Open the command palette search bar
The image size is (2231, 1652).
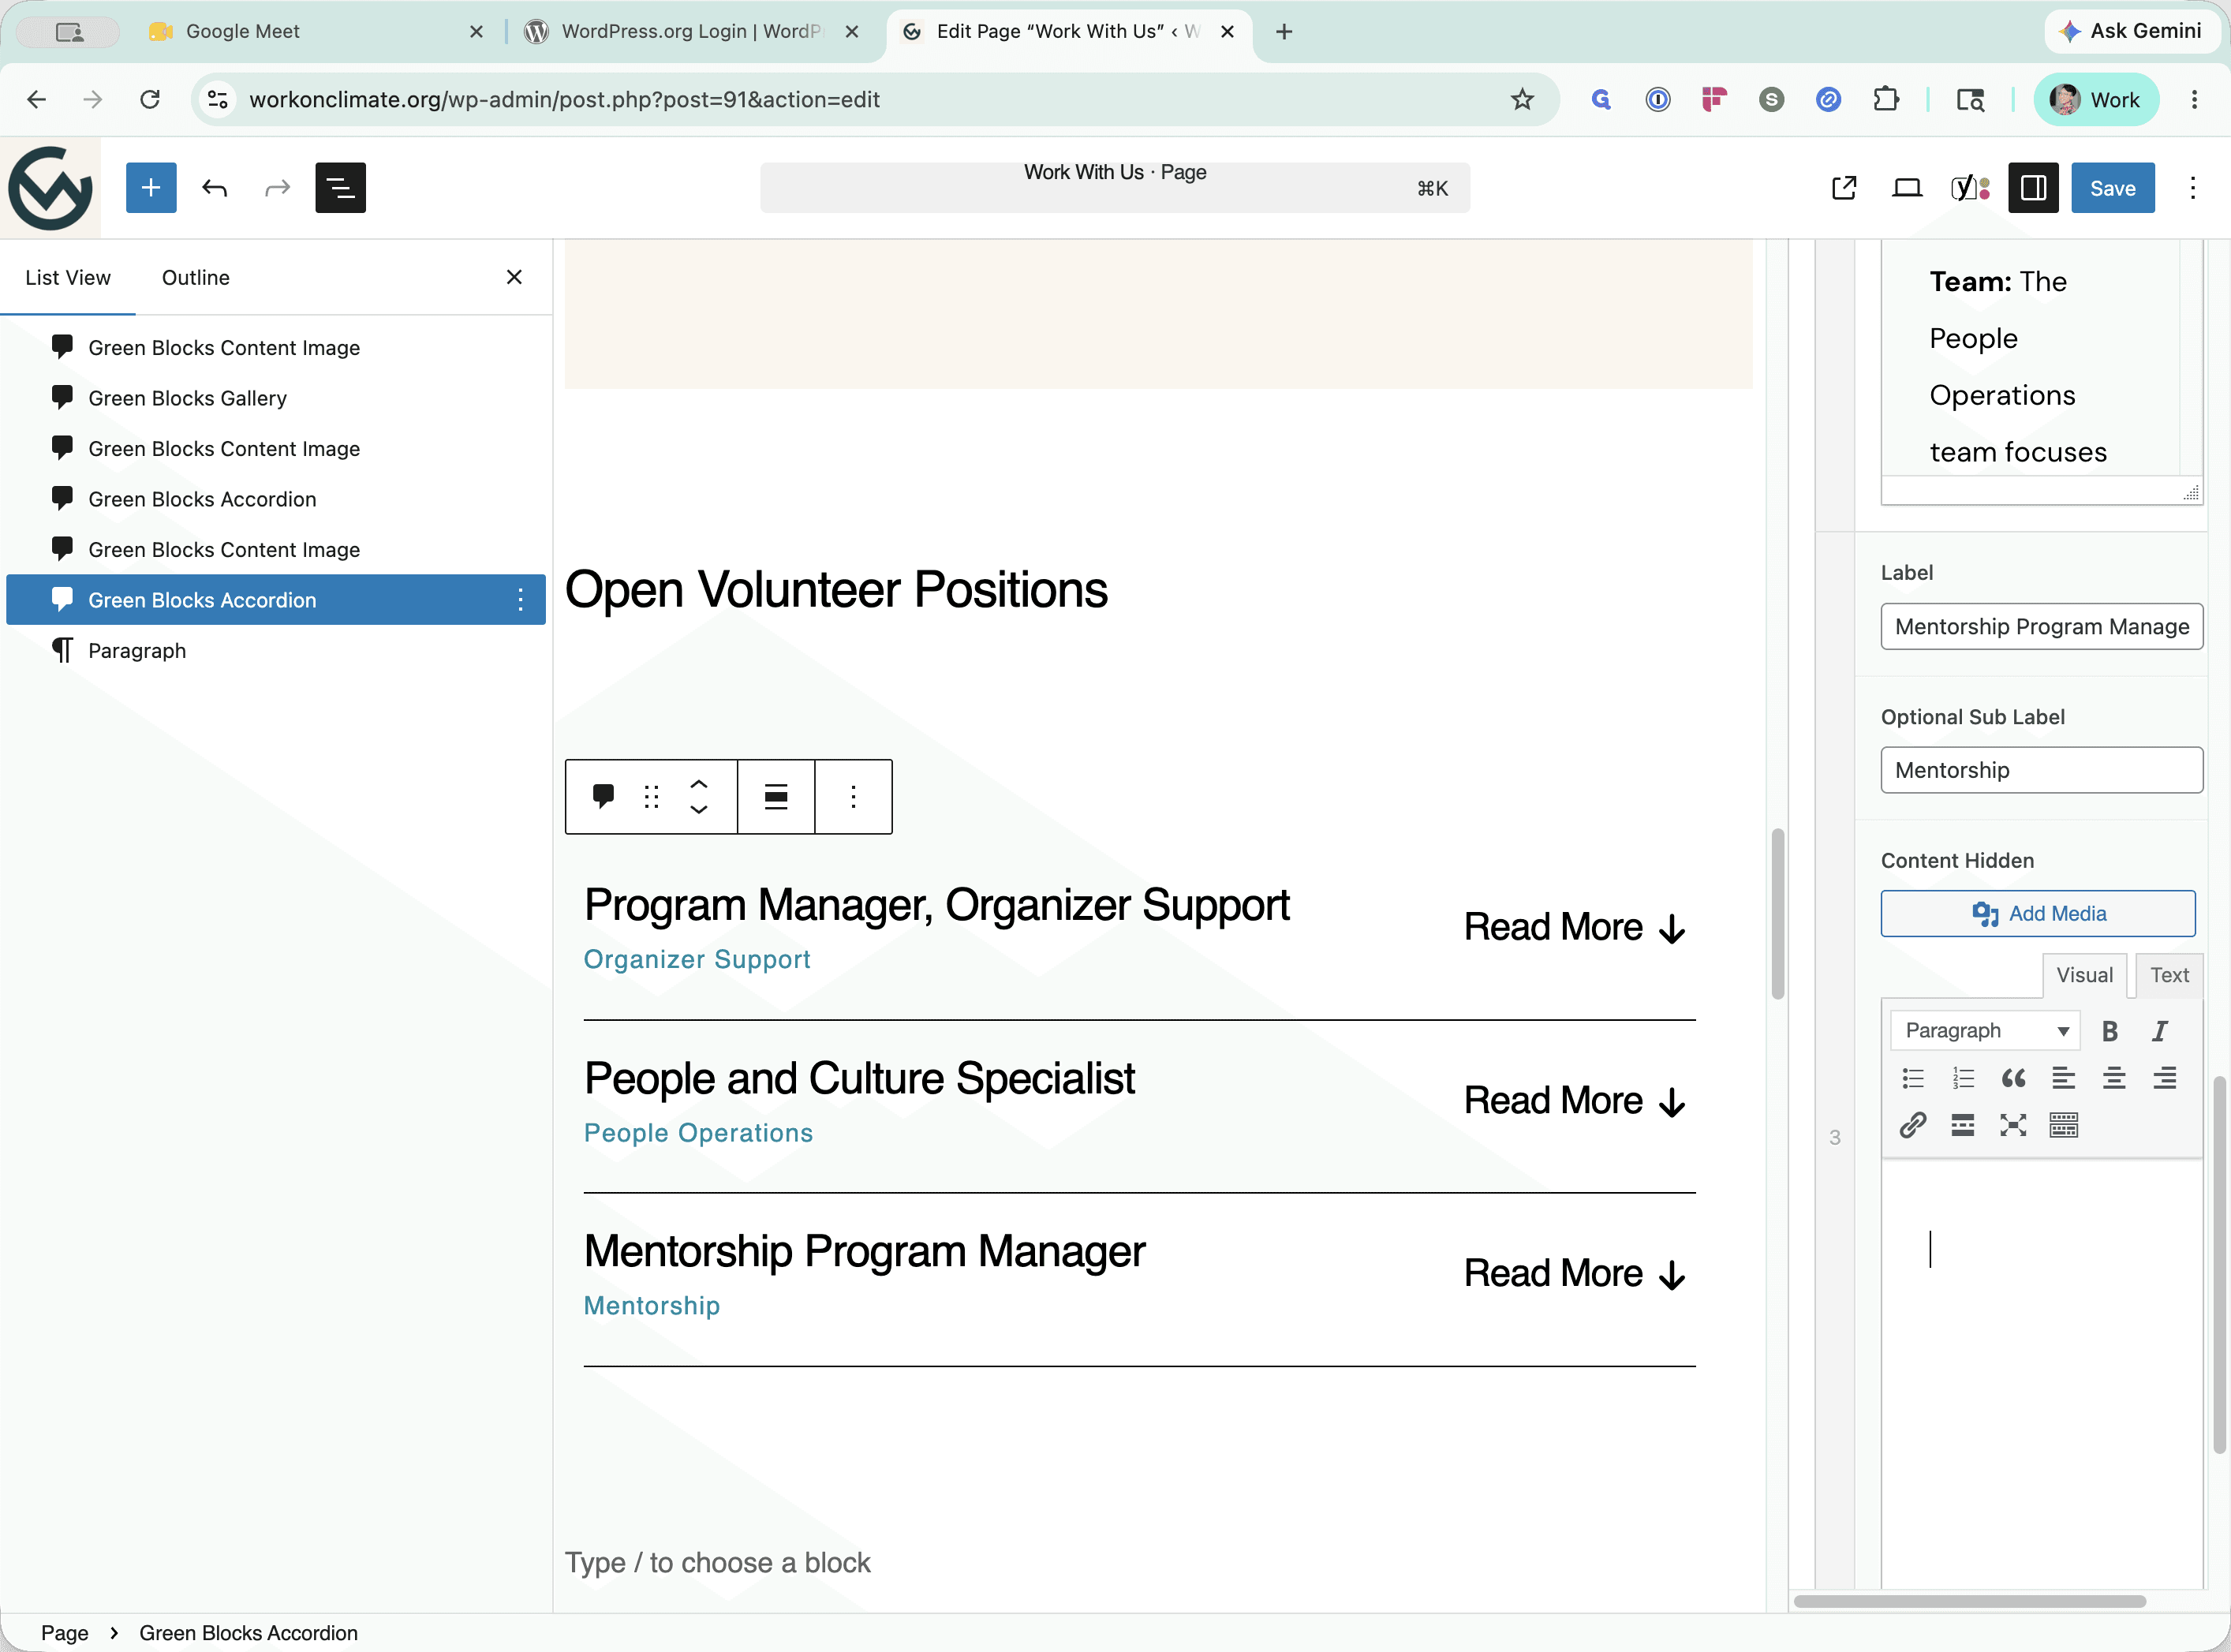pyautogui.click(x=1115, y=188)
